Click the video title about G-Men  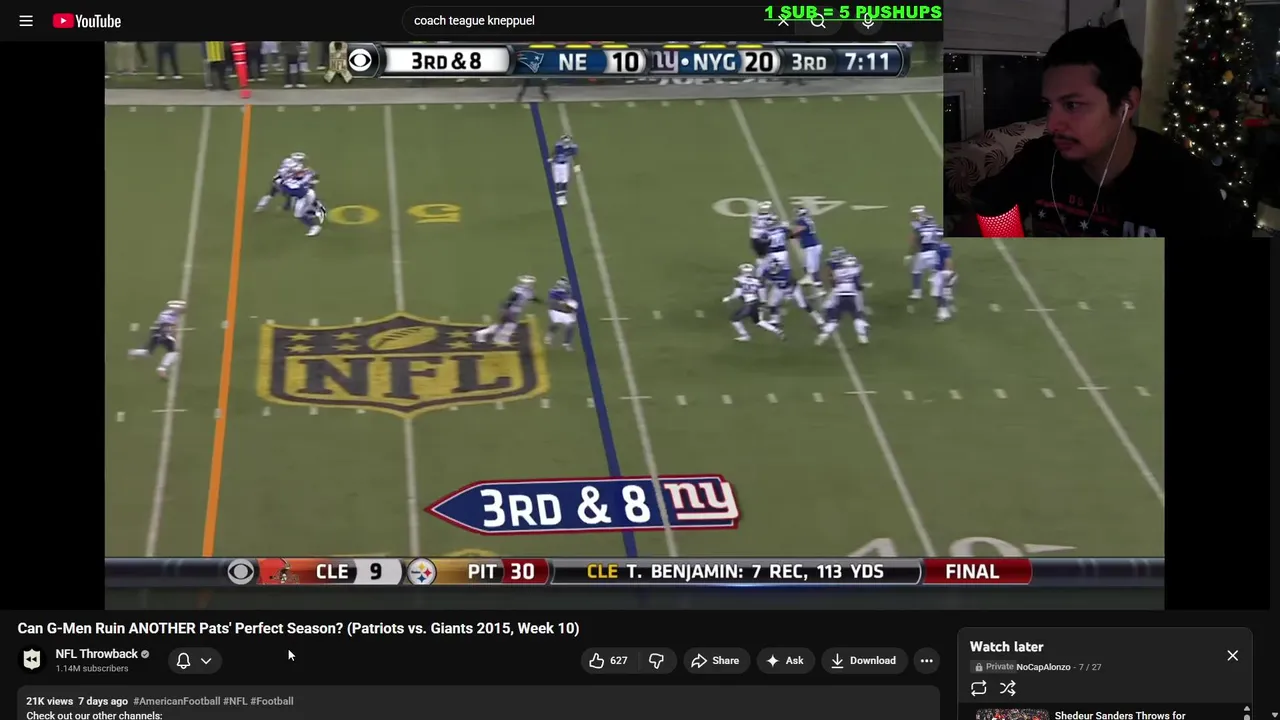point(298,628)
